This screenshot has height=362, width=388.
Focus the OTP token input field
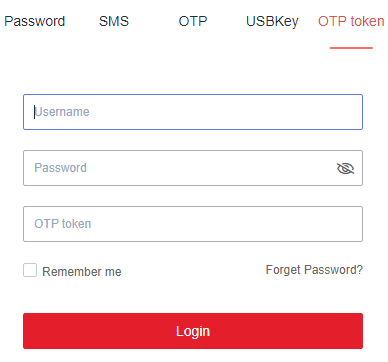click(x=193, y=224)
